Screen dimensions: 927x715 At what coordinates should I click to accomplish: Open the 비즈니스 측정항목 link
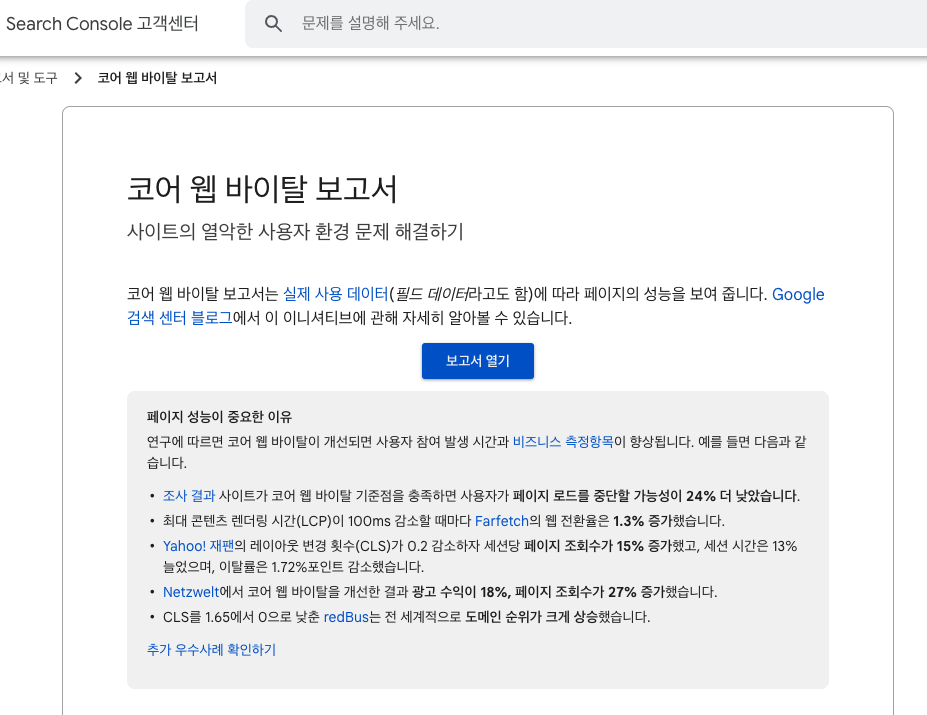coord(563,442)
